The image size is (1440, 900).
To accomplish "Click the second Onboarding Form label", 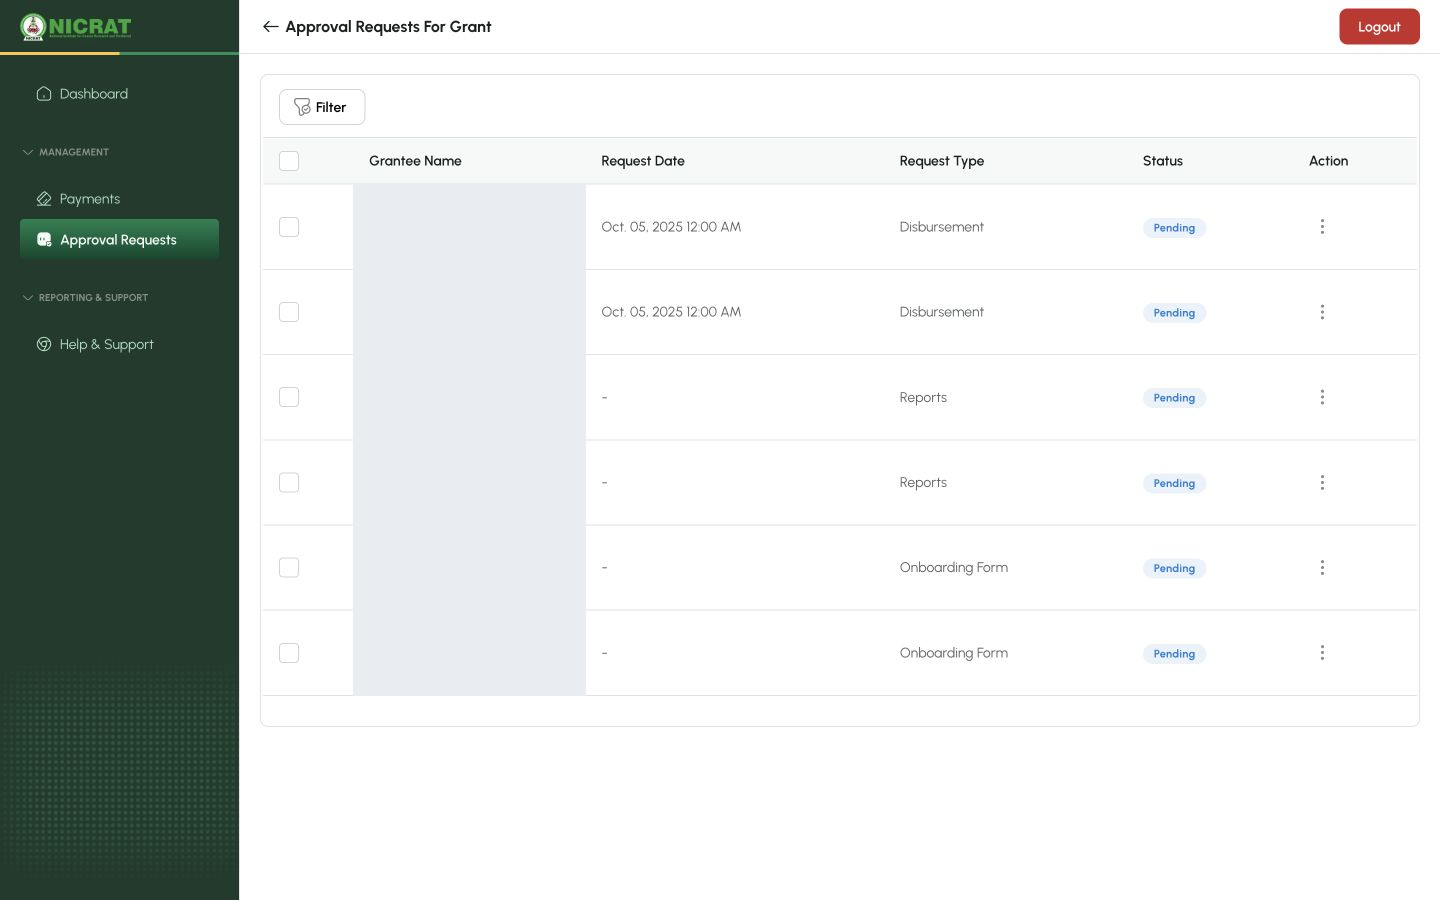I will [x=953, y=653].
